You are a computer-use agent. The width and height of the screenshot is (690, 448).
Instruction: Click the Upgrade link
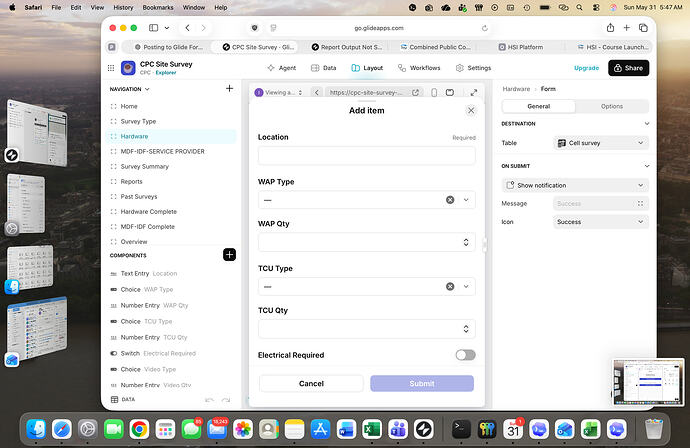tap(586, 68)
